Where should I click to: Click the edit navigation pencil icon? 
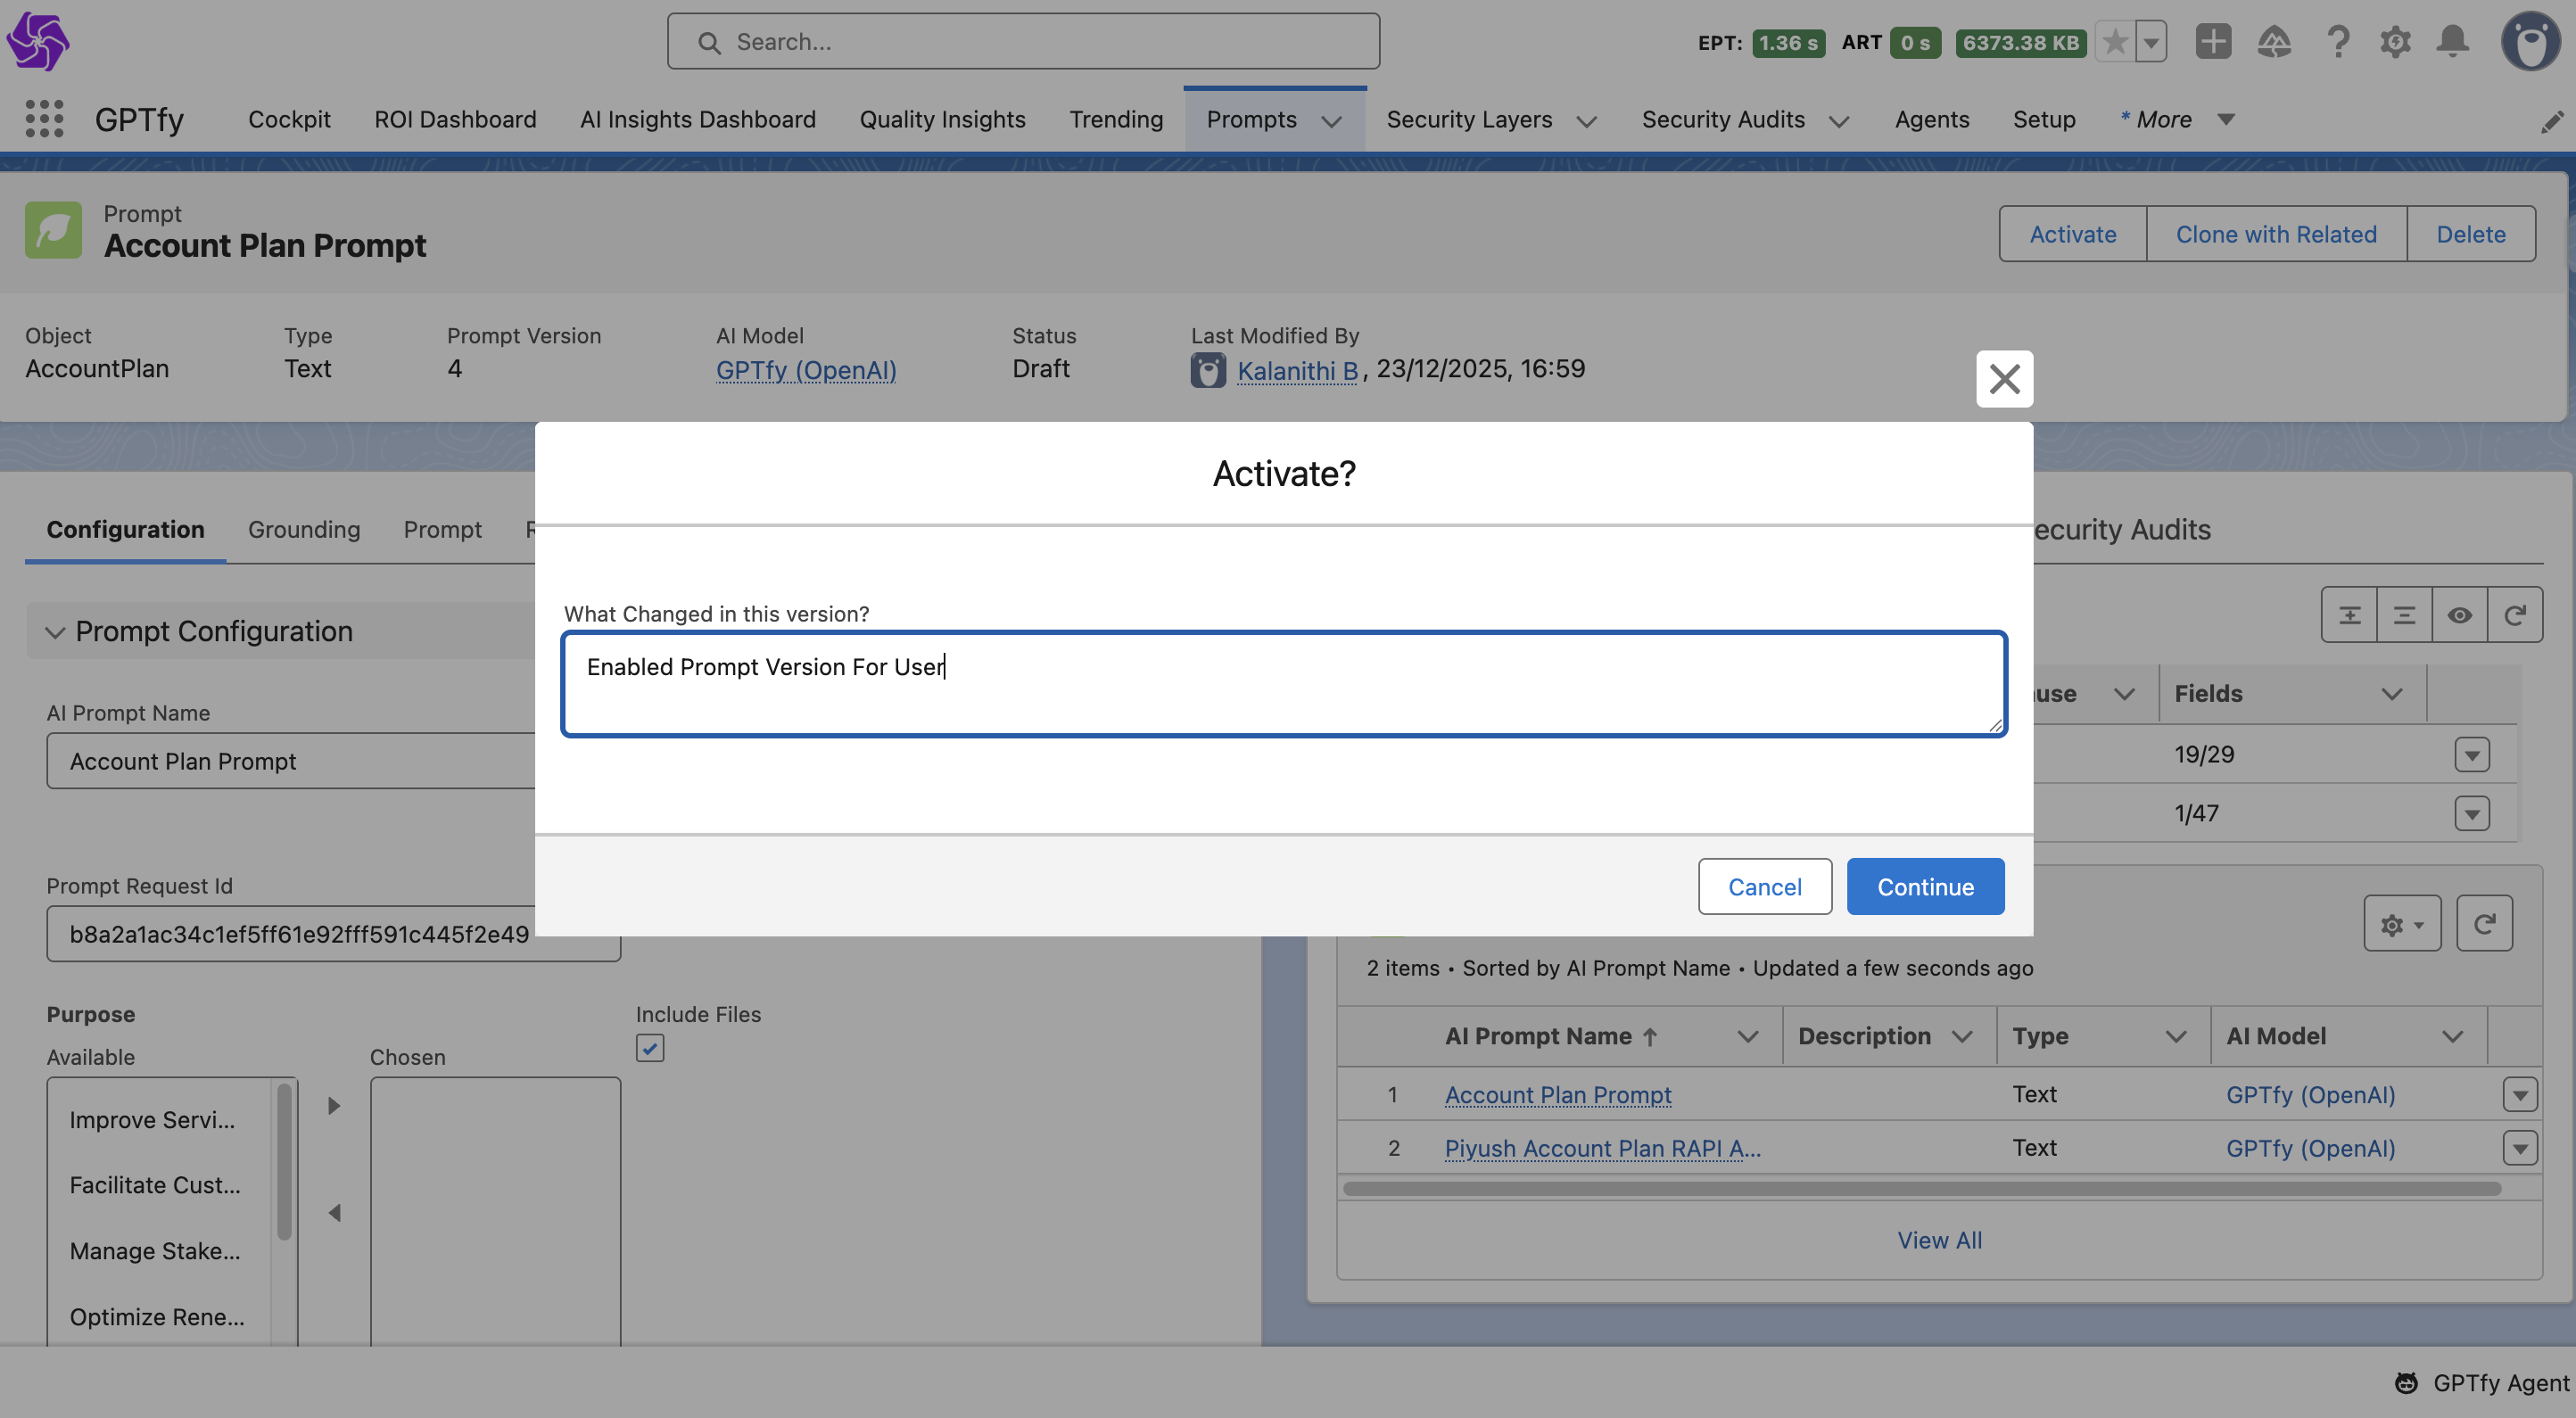tap(2551, 122)
